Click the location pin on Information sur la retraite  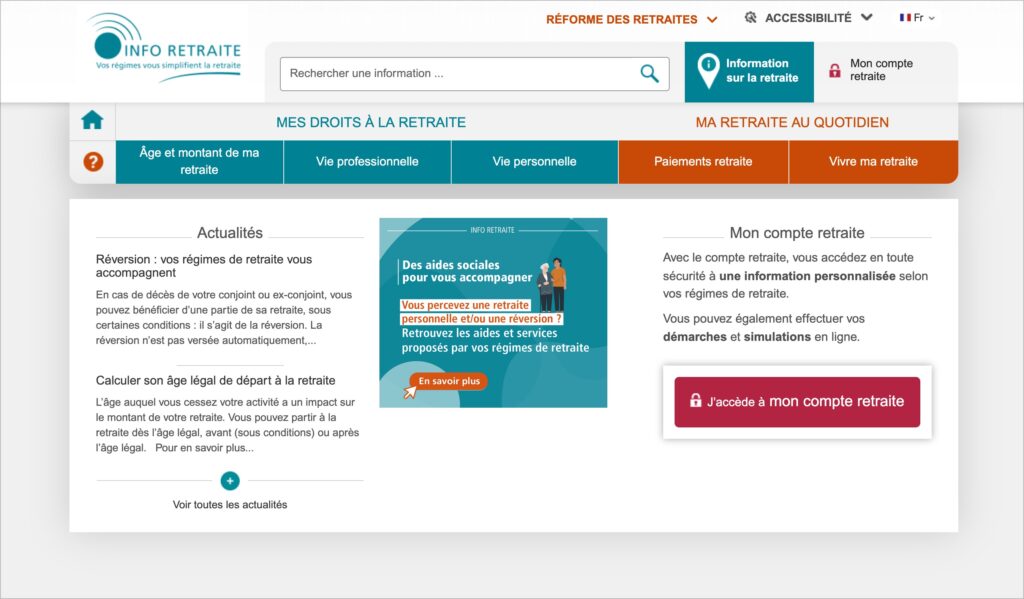point(708,70)
